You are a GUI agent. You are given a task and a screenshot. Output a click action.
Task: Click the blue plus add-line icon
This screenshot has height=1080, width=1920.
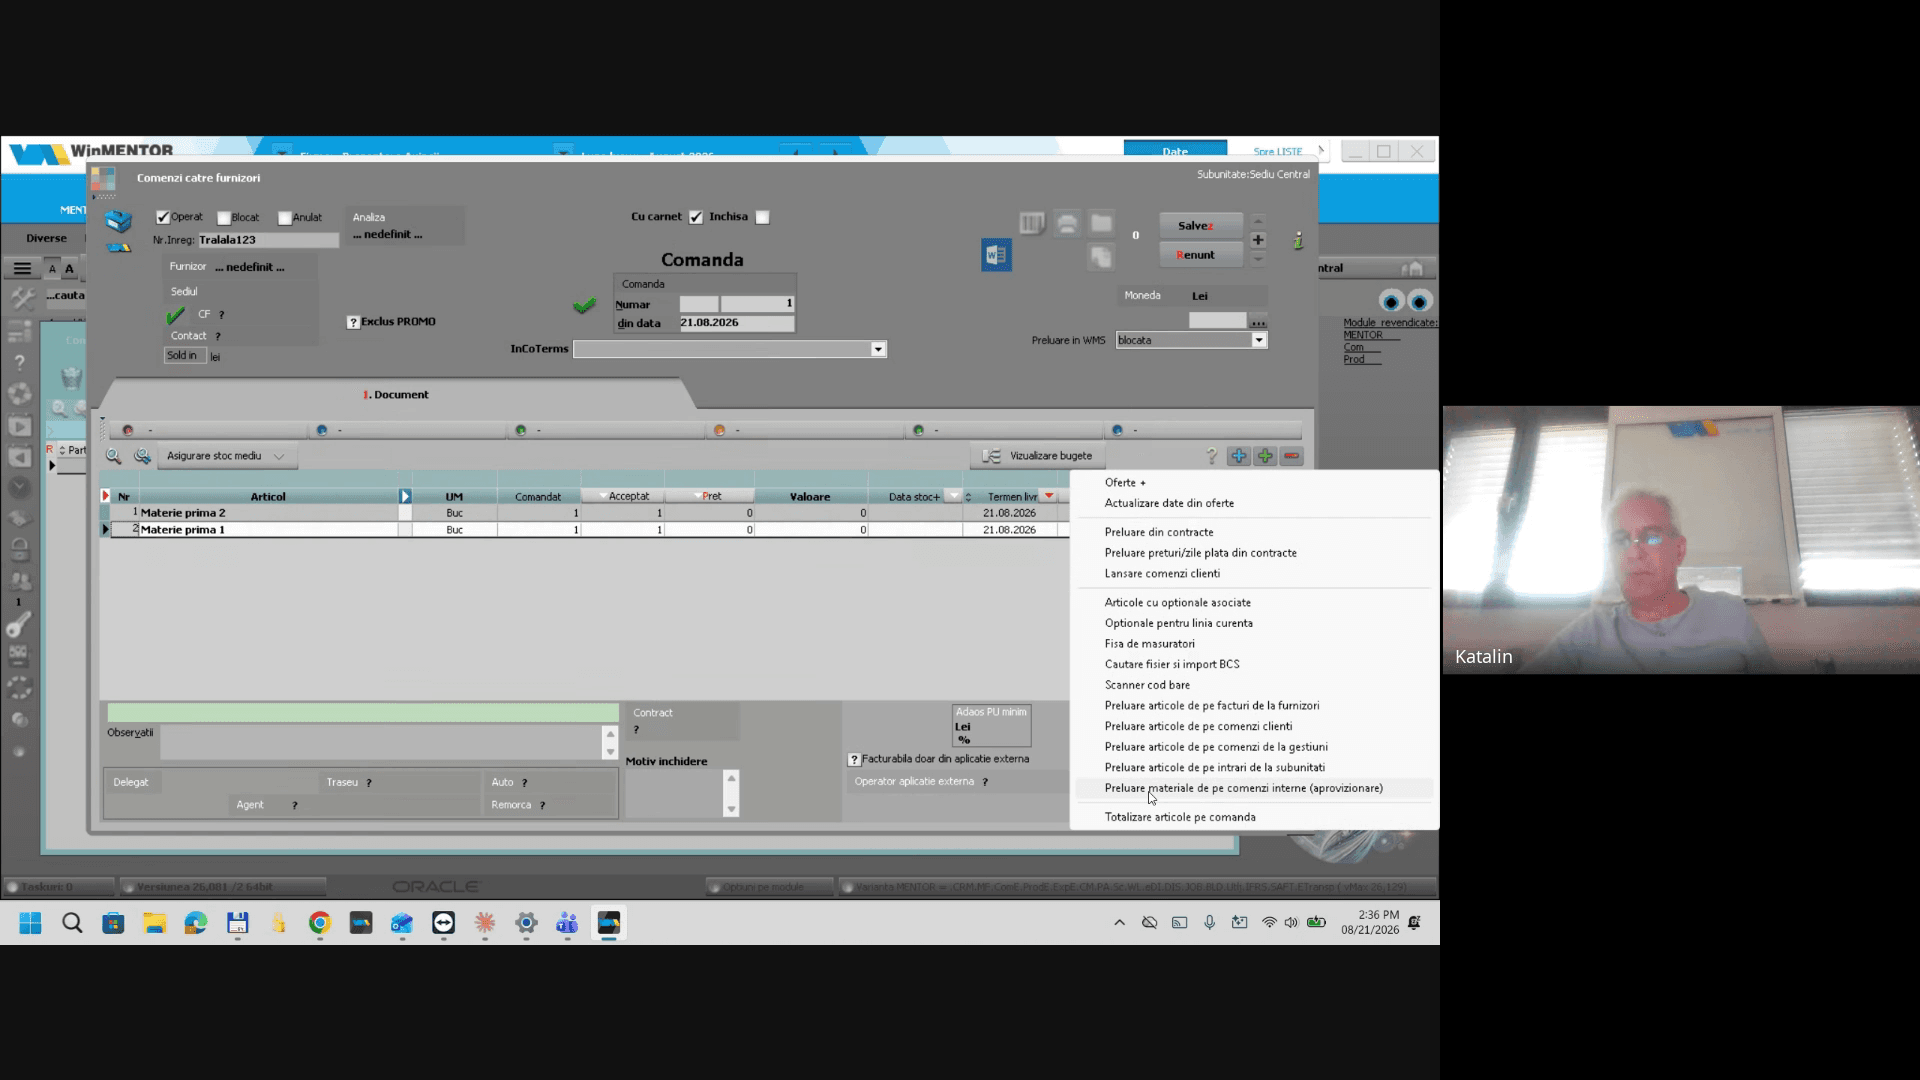1238,456
